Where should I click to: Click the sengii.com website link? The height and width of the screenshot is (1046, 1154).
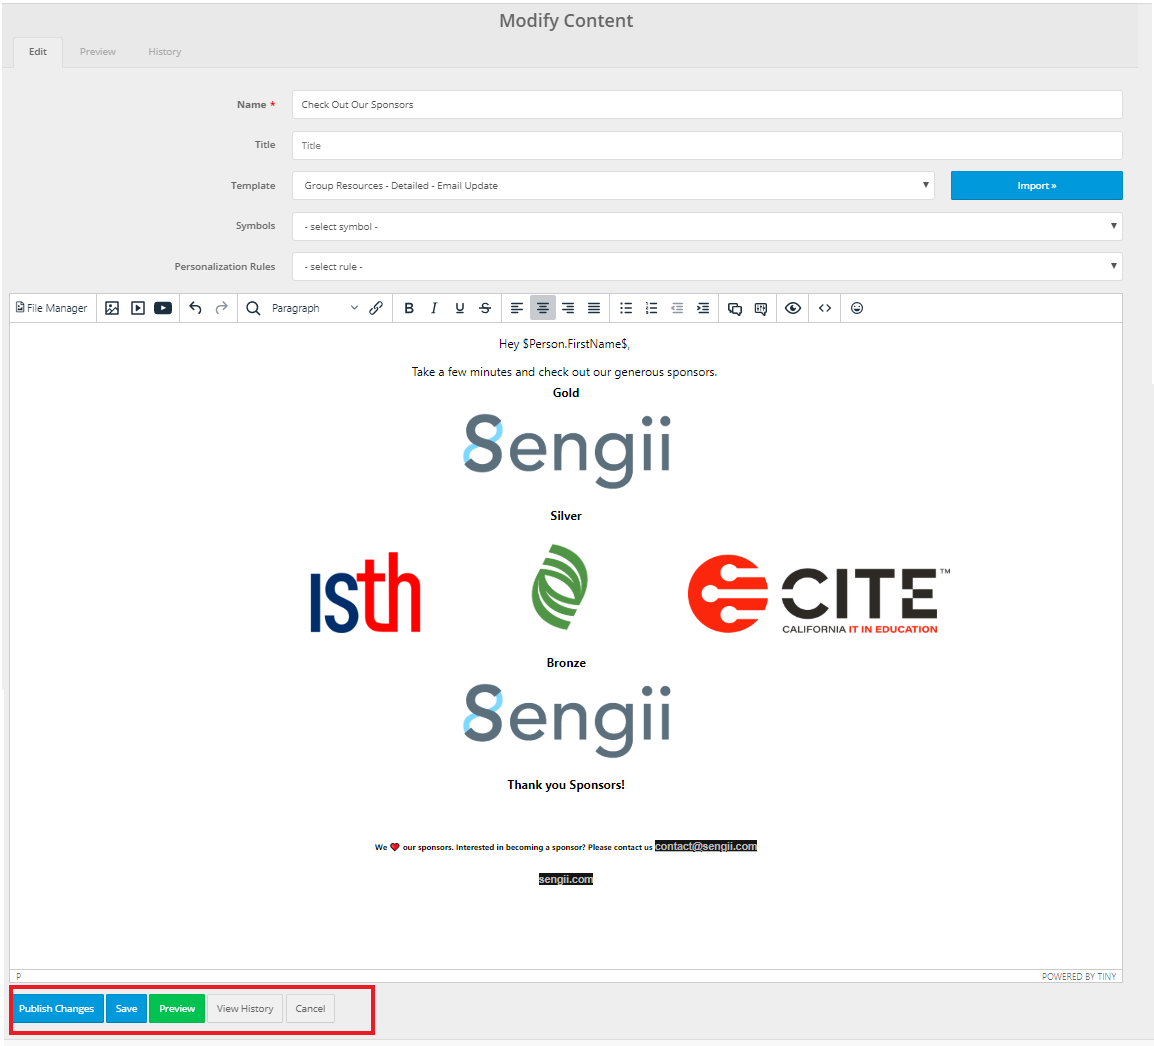pos(566,879)
